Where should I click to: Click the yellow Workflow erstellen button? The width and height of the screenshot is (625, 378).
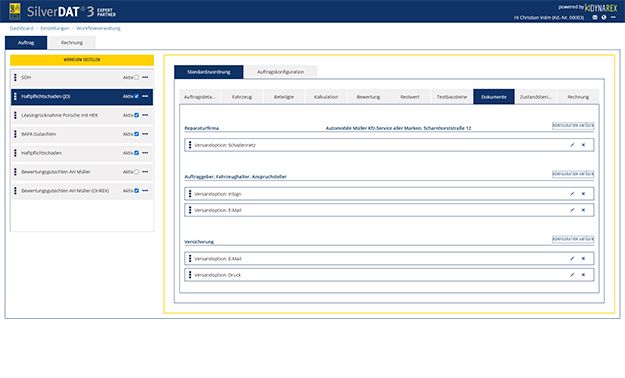[82, 60]
